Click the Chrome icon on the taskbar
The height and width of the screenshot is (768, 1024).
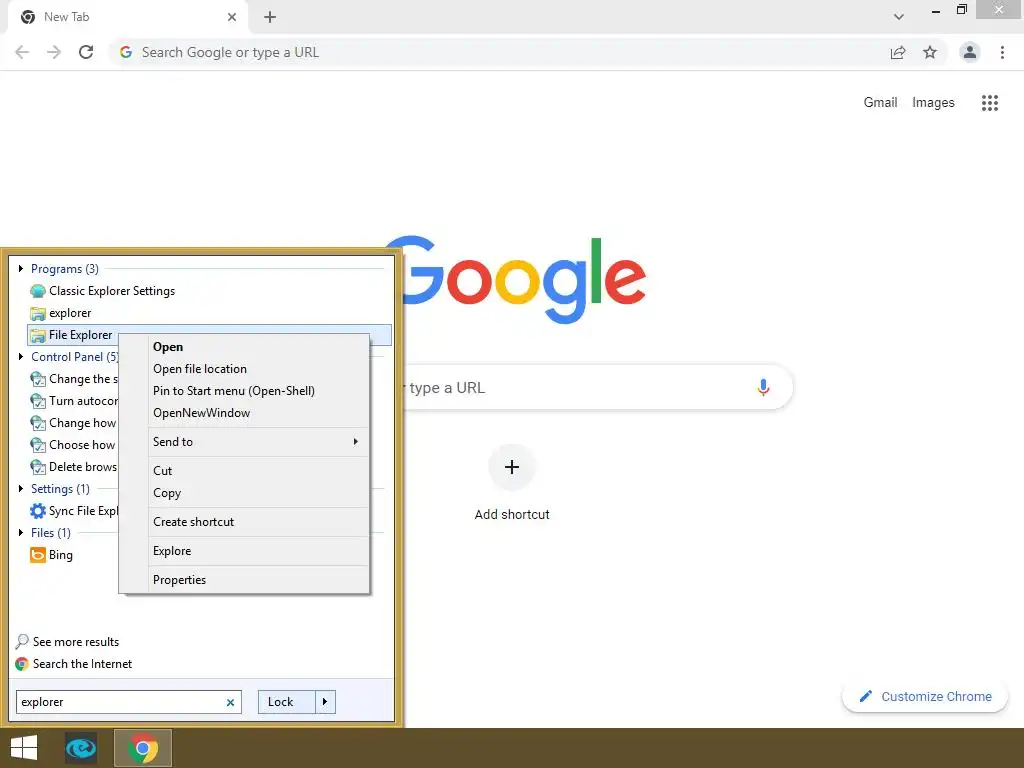143,748
